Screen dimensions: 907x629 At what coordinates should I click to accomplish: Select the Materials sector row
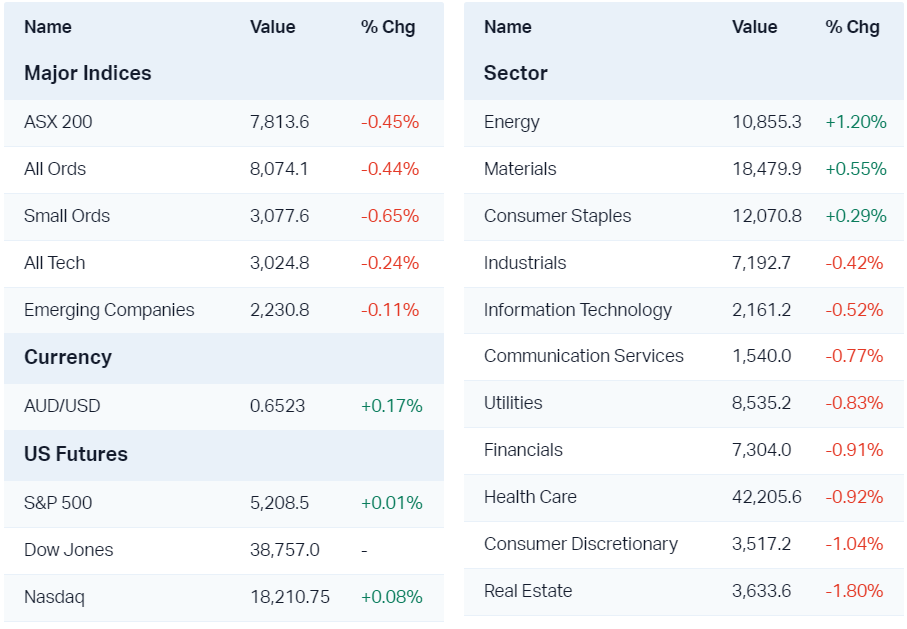click(520, 169)
